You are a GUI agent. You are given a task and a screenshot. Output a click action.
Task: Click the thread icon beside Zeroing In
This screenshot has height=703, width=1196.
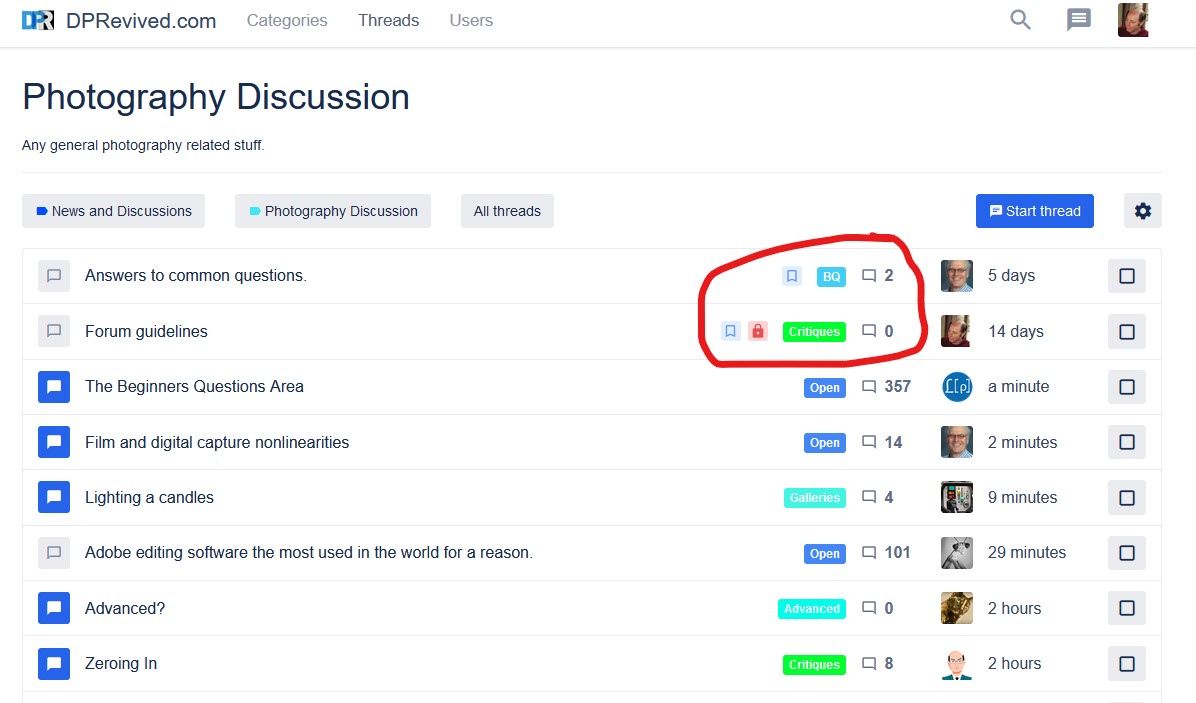coord(54,664)
